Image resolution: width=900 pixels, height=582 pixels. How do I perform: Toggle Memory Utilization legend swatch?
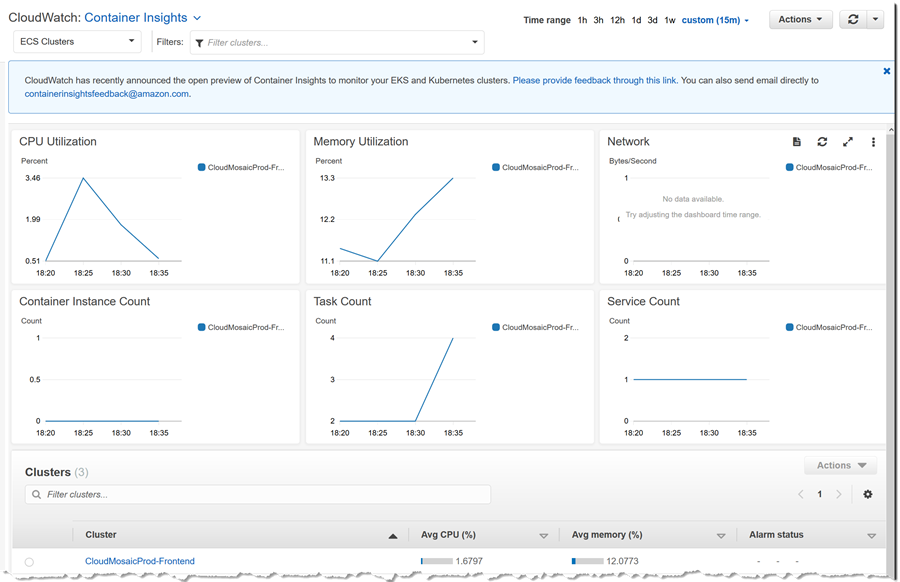click(x=496, y=167)
